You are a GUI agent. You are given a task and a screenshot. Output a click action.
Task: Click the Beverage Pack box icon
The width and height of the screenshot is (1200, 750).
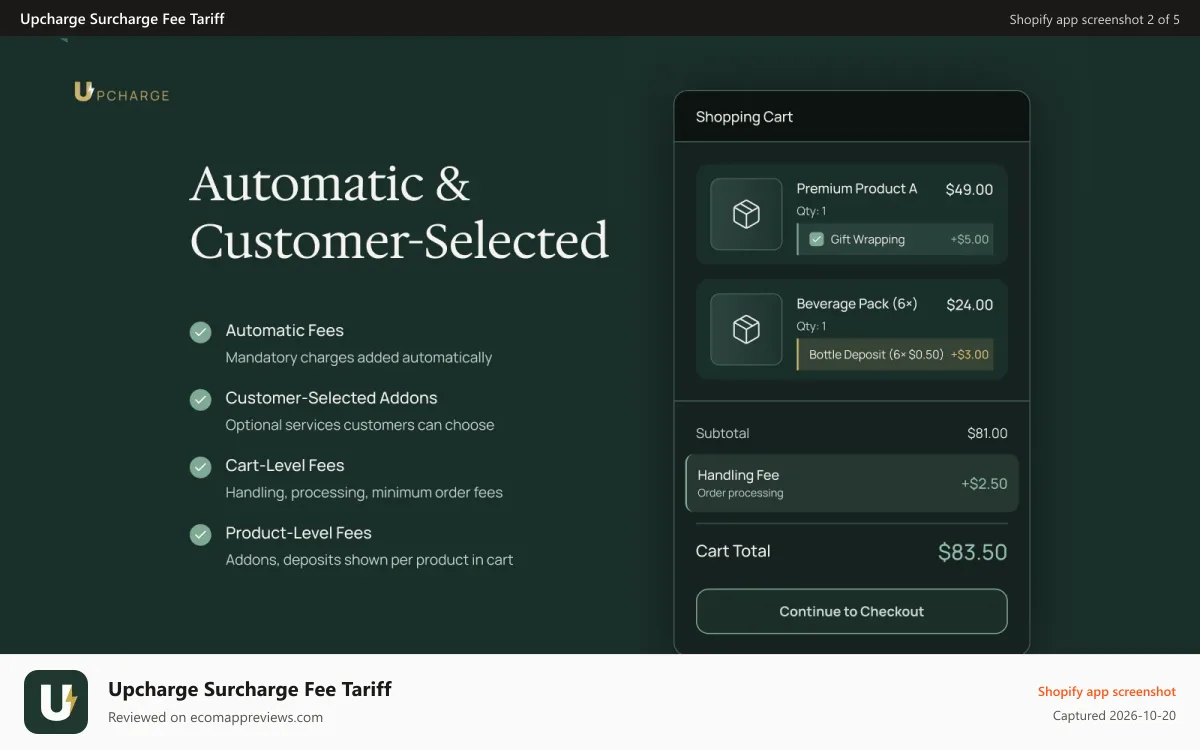[x=746, y=329]
